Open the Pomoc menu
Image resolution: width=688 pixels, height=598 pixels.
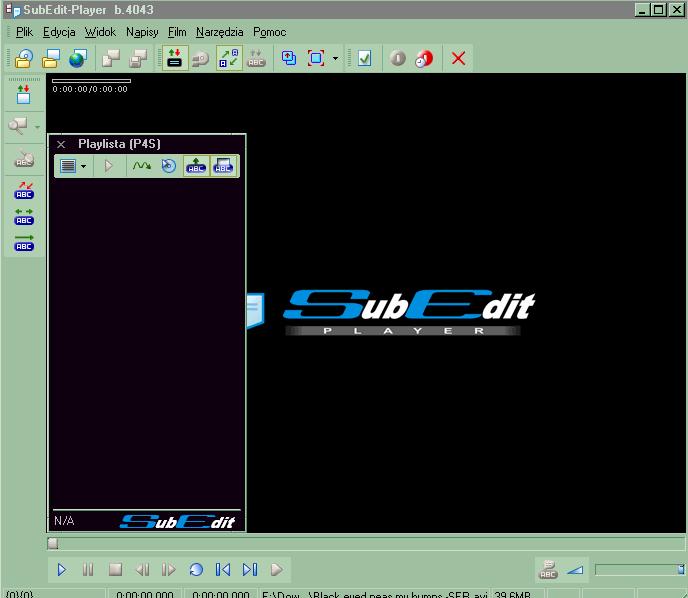coord(269,32)
